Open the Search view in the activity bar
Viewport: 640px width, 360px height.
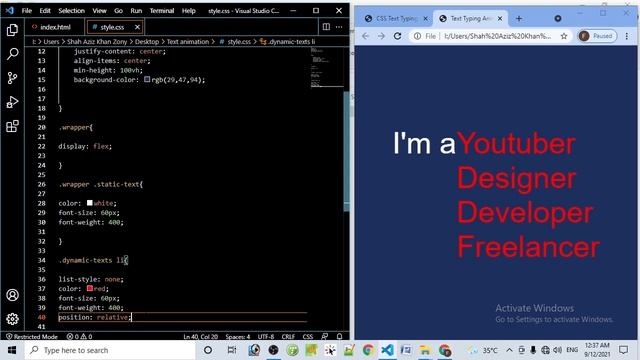(12, 54)
